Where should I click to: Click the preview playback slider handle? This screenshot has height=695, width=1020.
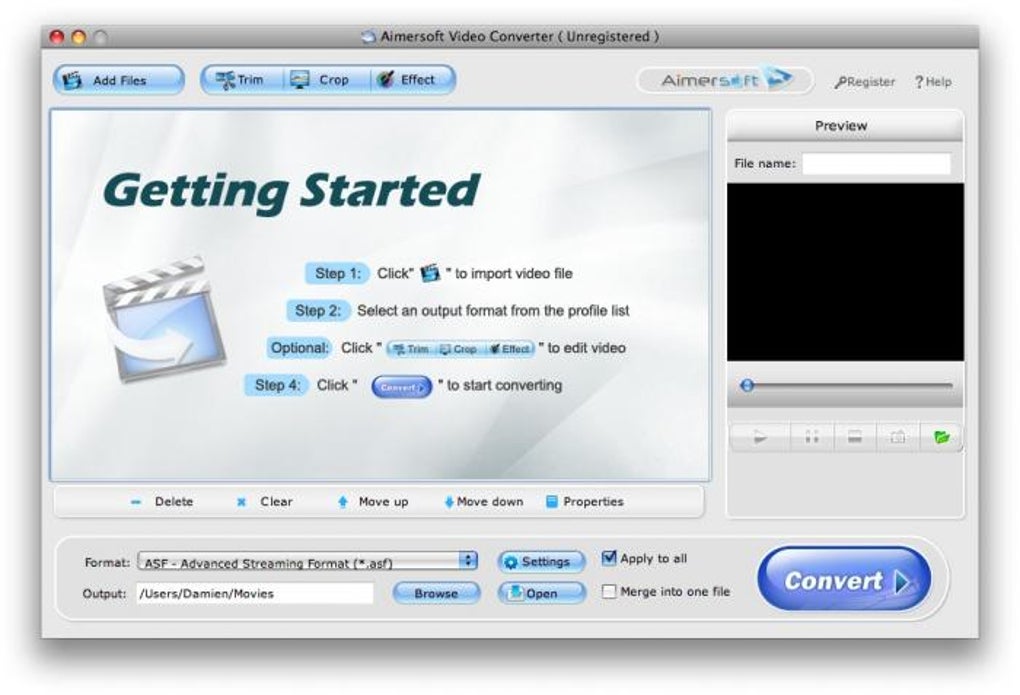(747, 385)
